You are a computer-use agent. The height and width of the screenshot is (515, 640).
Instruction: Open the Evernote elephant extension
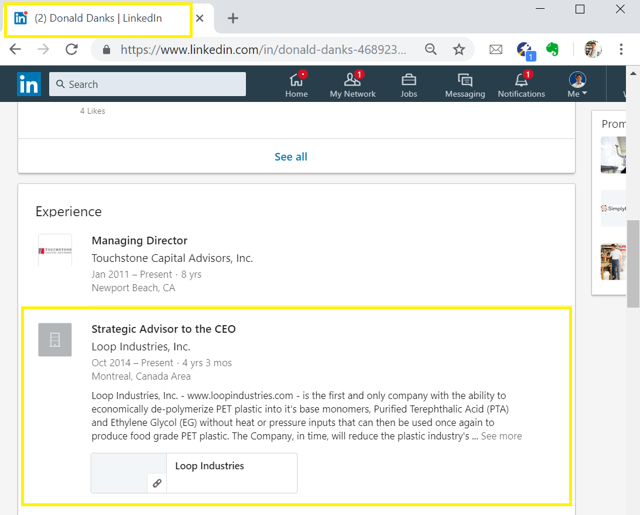[552, 49]
